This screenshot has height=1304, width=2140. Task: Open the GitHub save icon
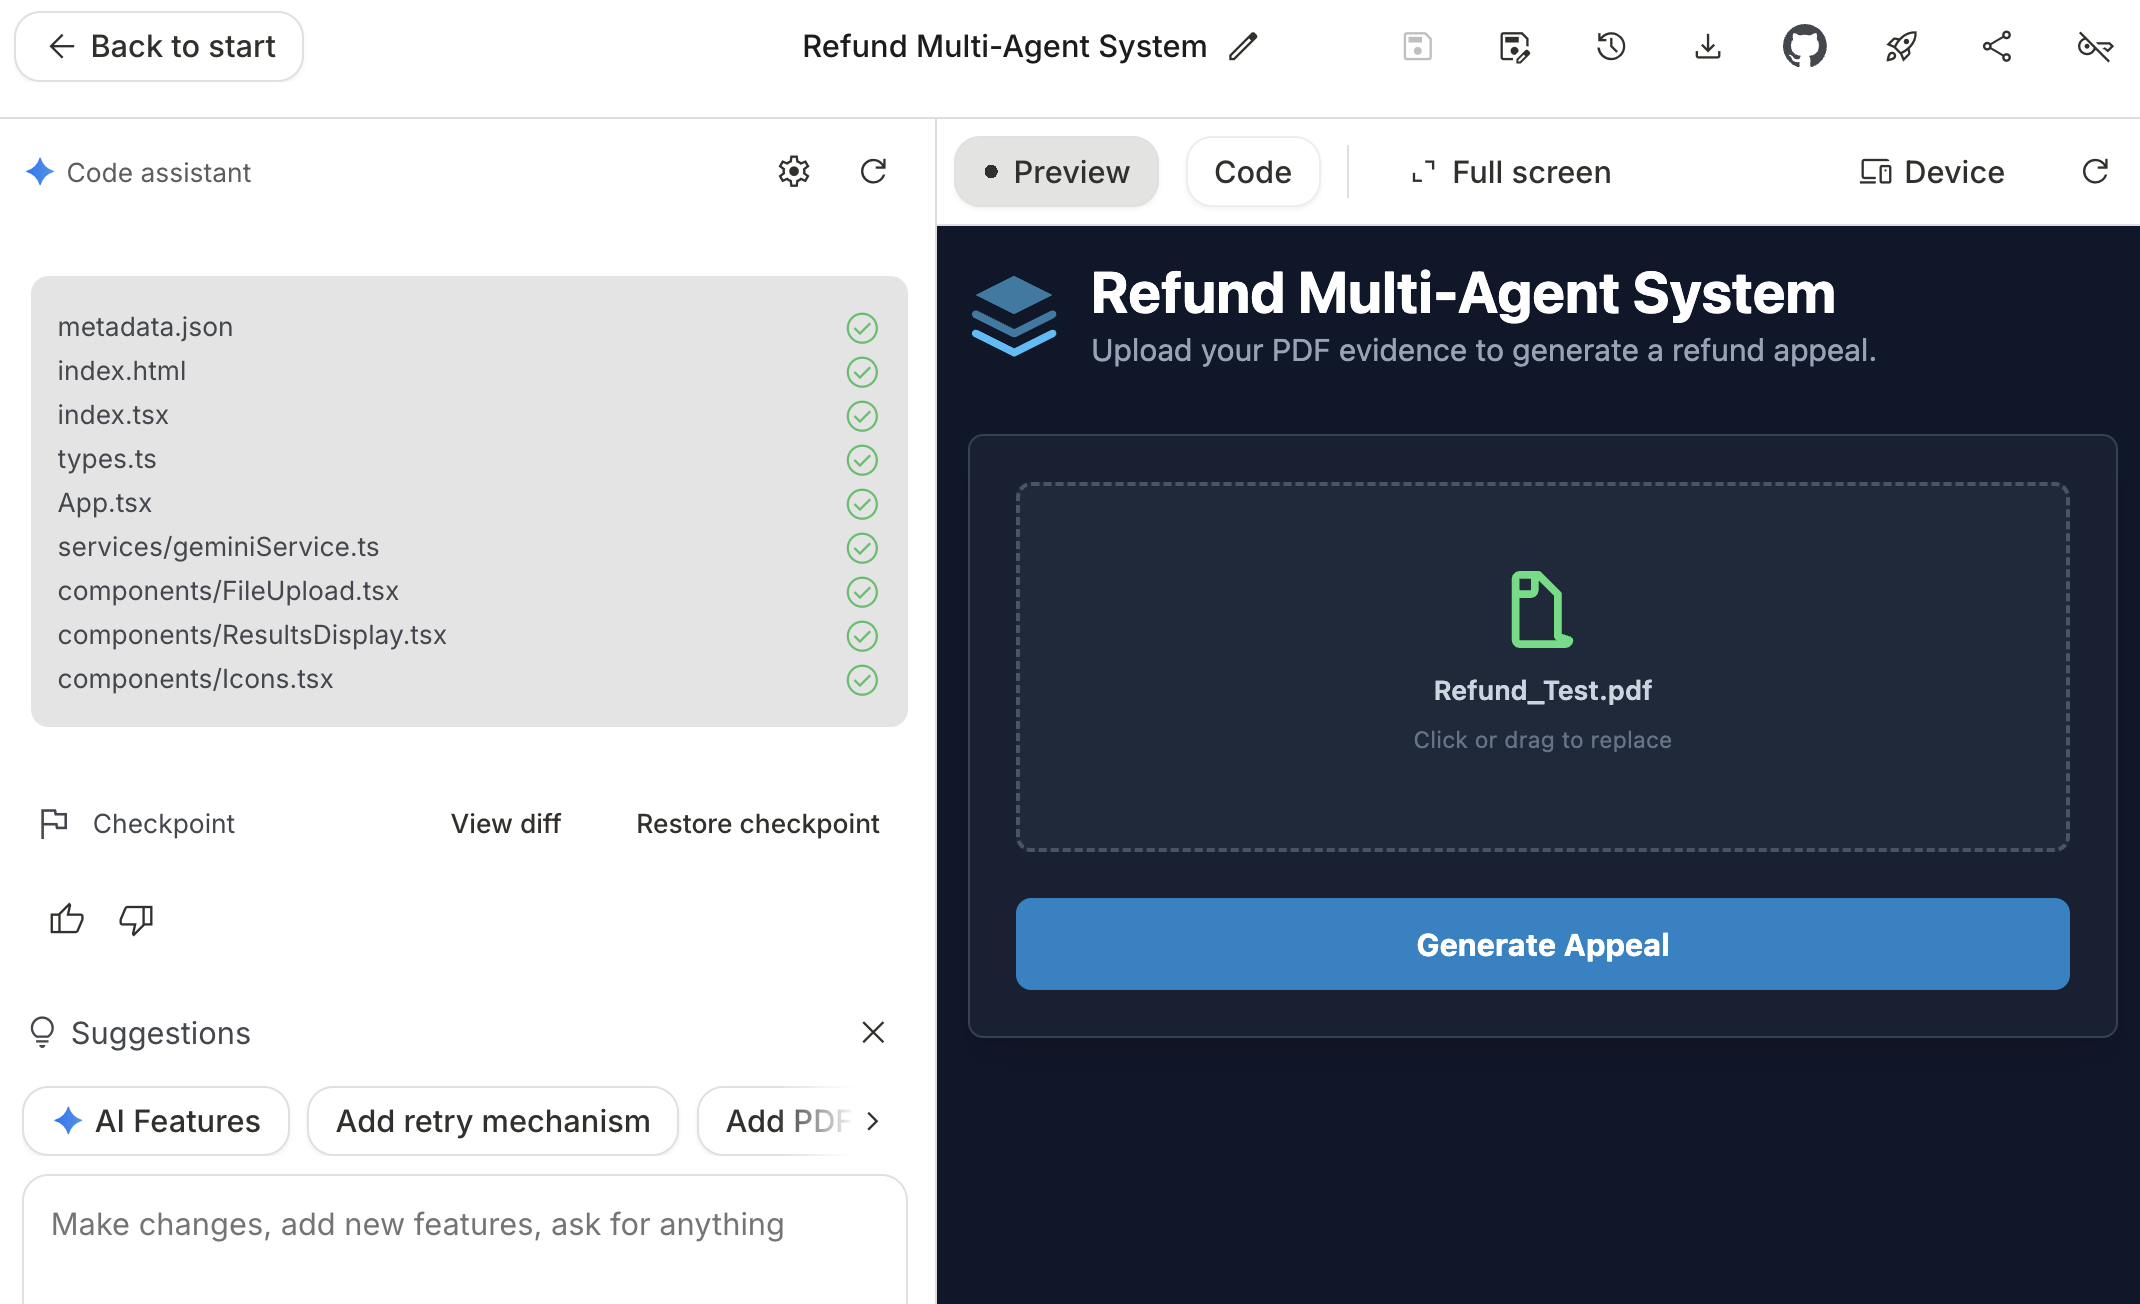click(1804, 47)
